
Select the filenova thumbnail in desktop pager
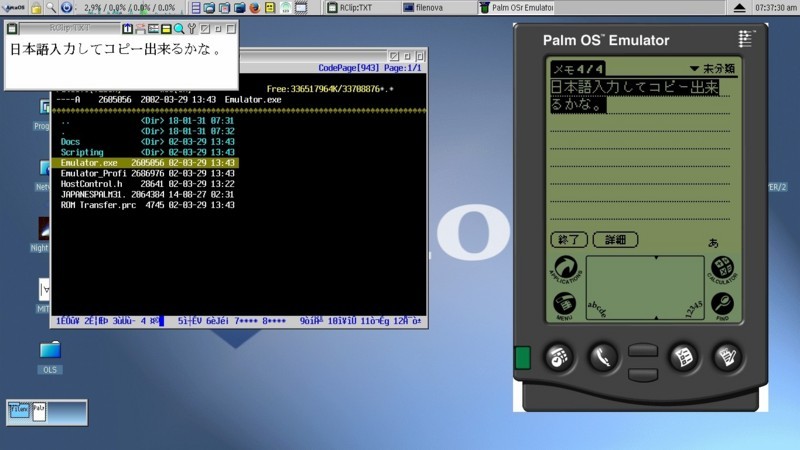click(19, 410)
